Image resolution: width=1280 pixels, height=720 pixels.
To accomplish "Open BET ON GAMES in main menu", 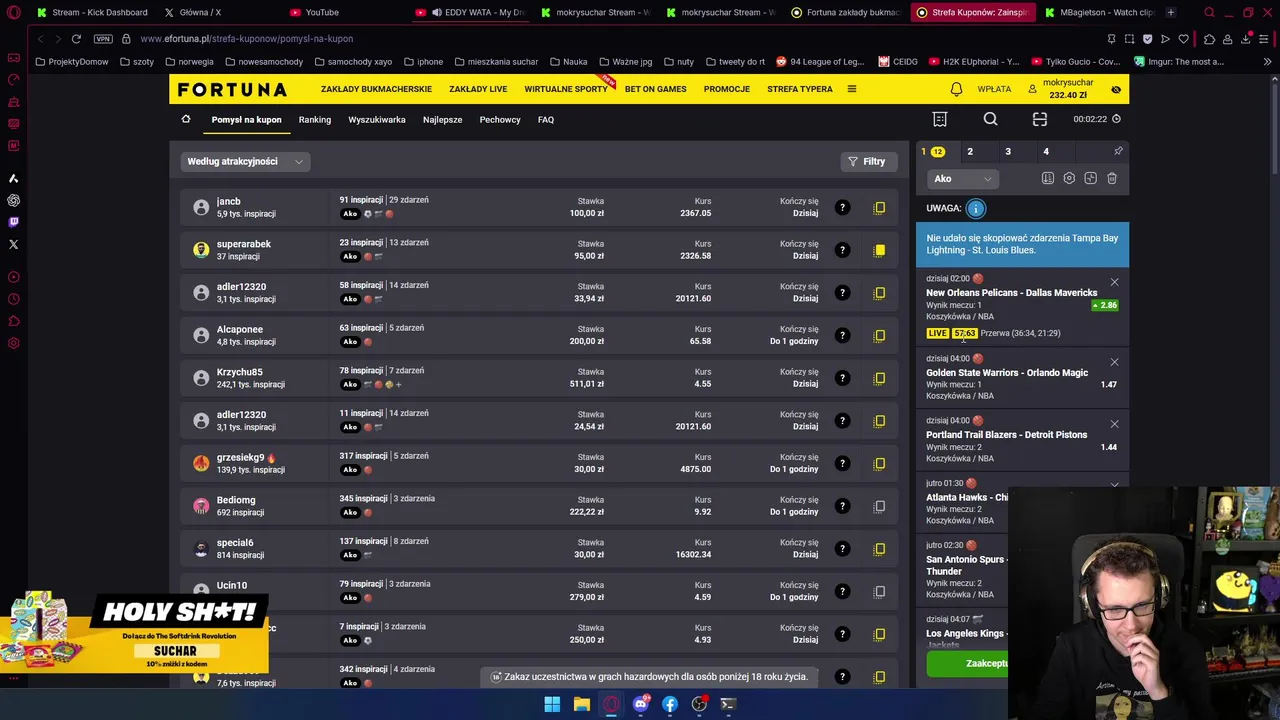I will 655,89.
